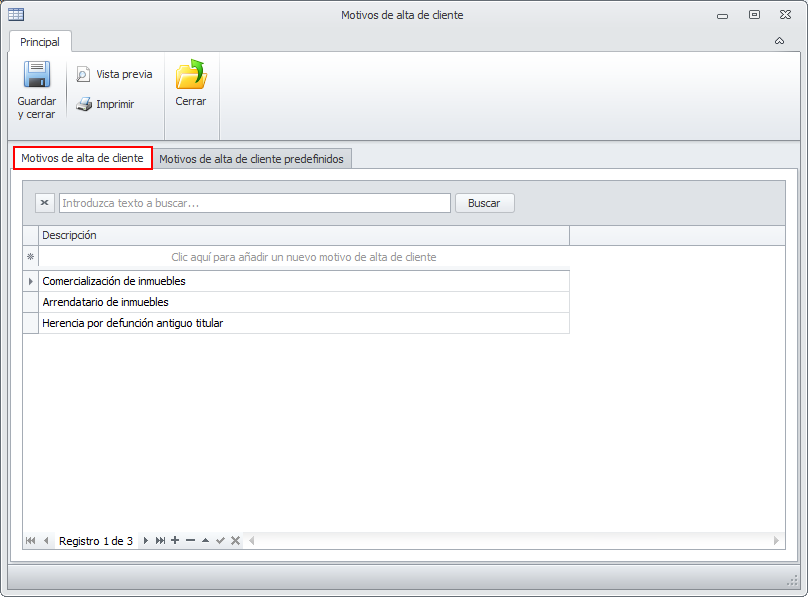Close the window using the title bar X
Image resolution: width=808 pixels, height=597 pixels.
785,14
